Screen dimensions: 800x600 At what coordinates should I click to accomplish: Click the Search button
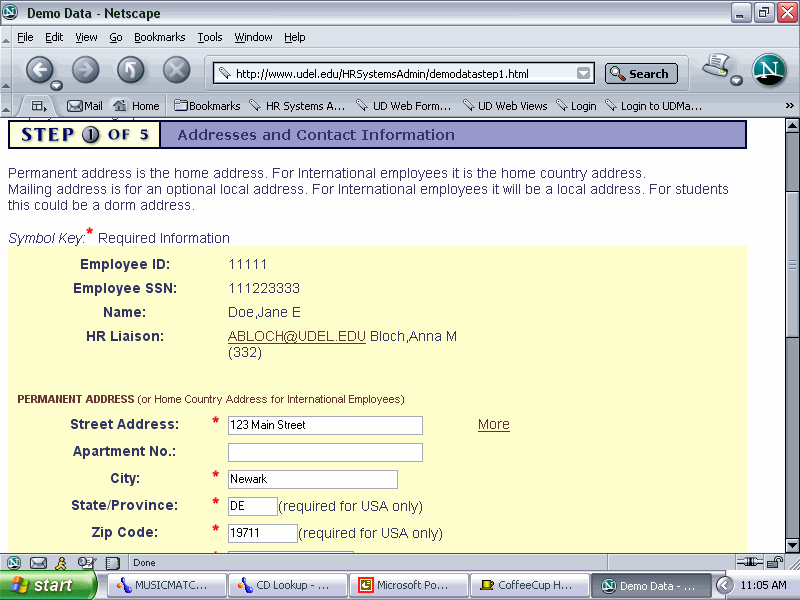coord(641,73)
